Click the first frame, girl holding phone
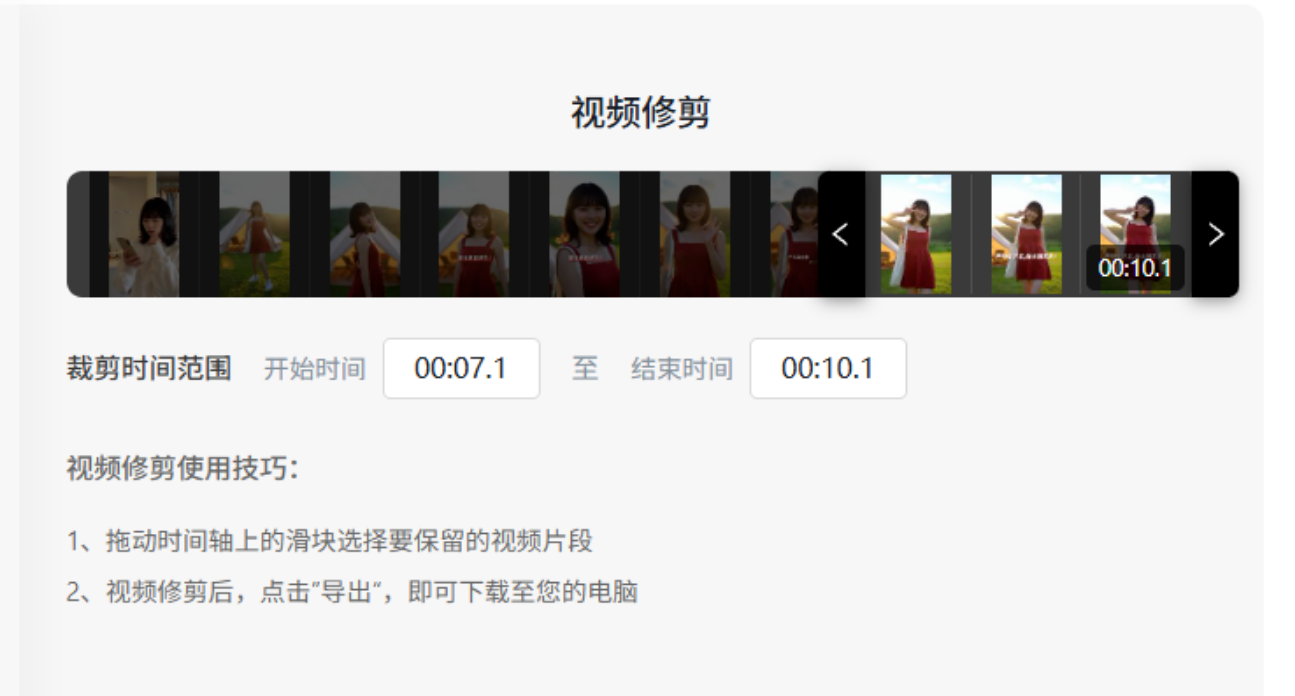The width and height of the screenshot is (1295, 696). [144, 234]
